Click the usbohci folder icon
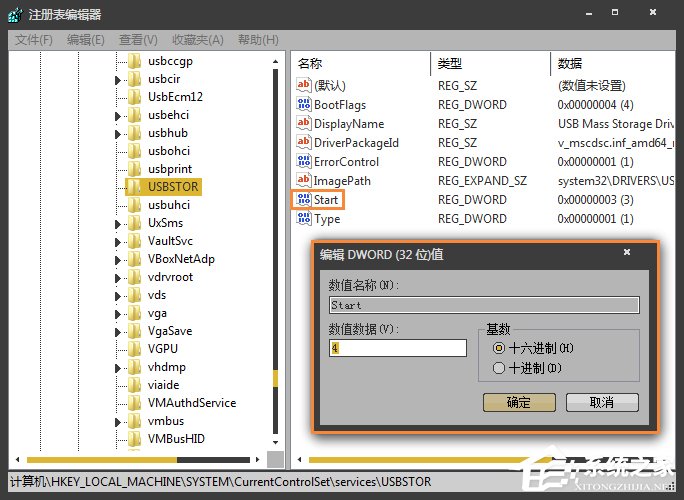The height and width of the screenshot is (500, 684). 134,151
